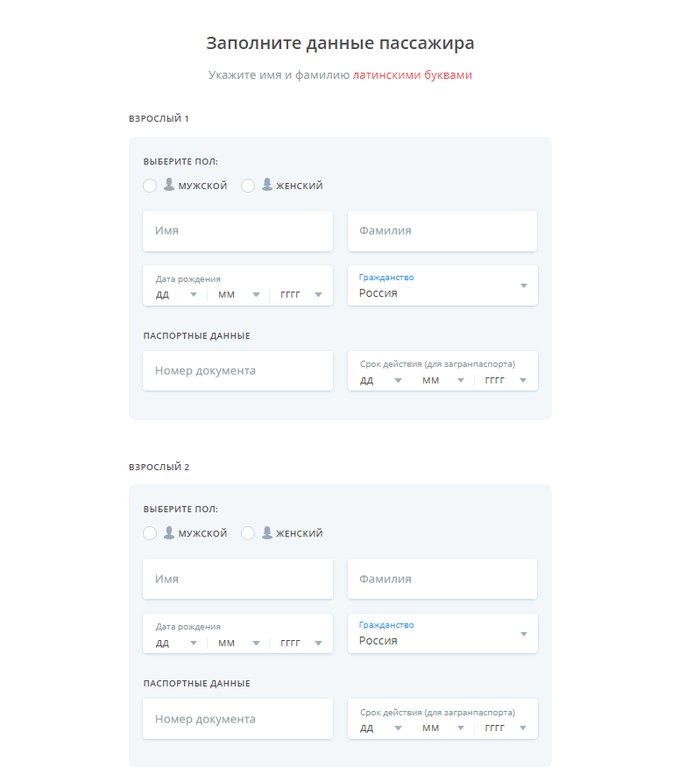Click the Имя field for Взрослый 1
Viewport: 700px width, 767px height.
click(238, 231)
